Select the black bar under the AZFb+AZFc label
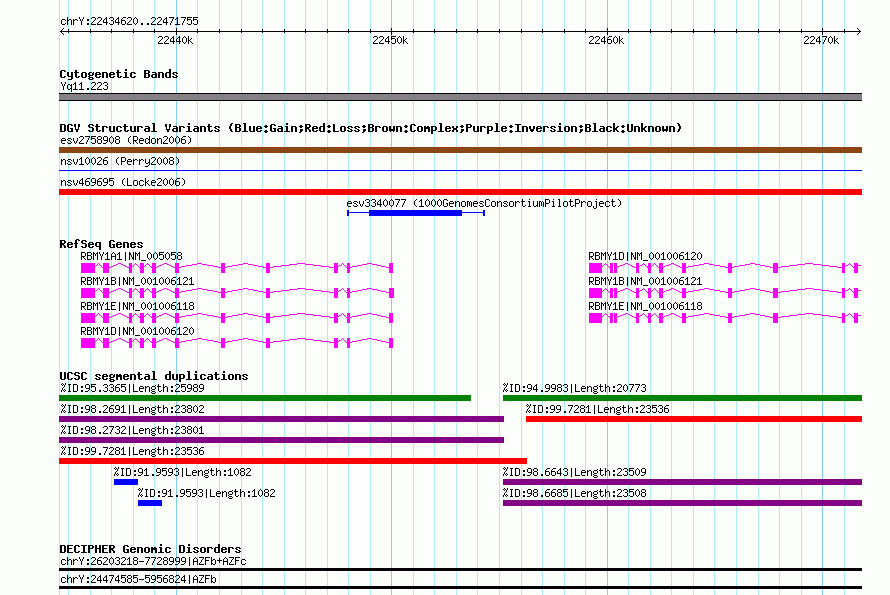The width and height of the screenshot is (890, 595). coord(460,569)
